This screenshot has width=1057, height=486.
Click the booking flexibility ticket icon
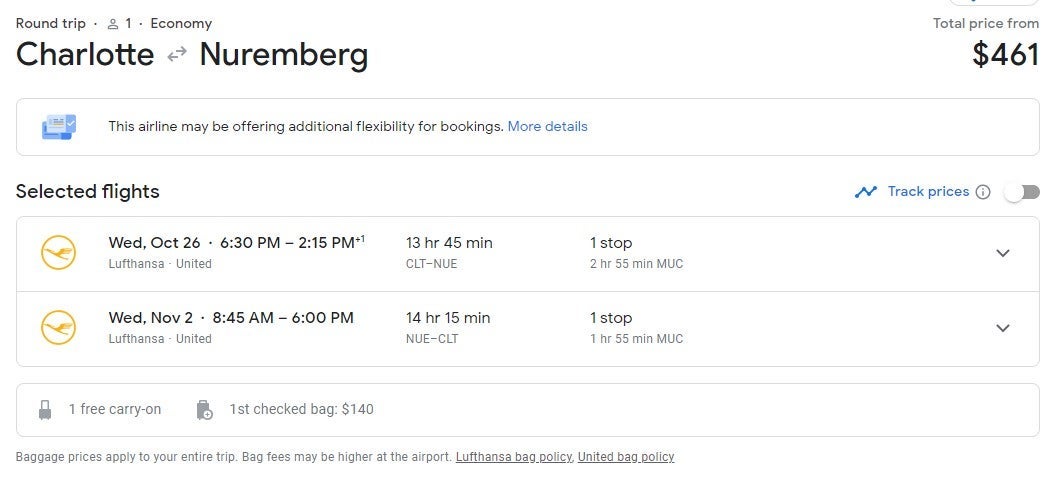58,127
